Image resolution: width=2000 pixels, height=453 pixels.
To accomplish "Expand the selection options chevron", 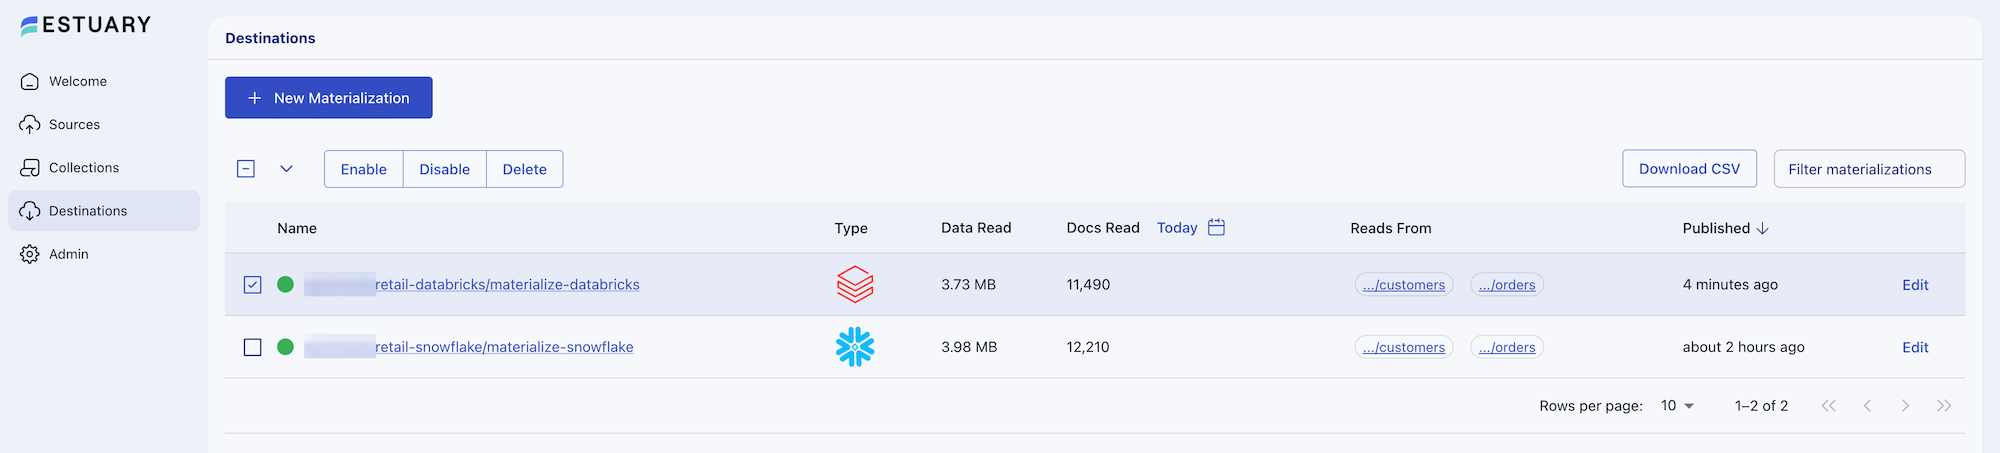I will click(x=286, y=169).
